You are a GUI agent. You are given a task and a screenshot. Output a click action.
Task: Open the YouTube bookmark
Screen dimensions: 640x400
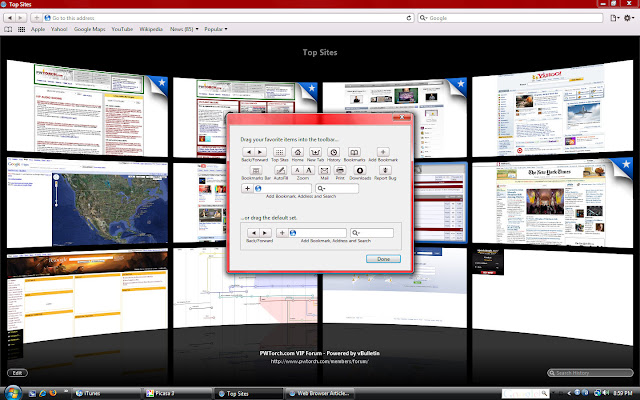[122, 30]
